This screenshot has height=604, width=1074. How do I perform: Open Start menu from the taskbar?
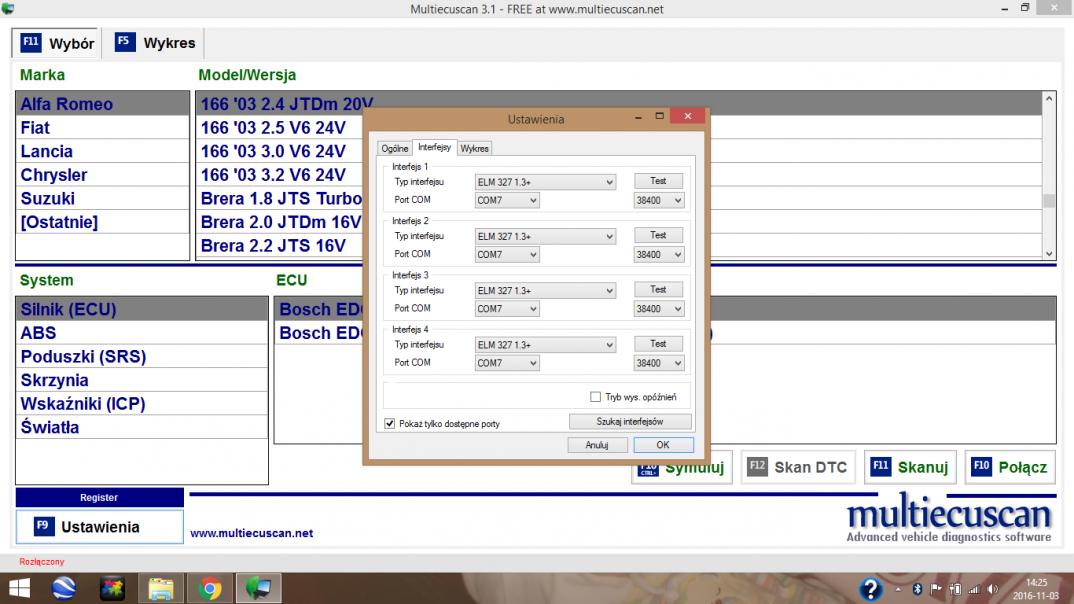(x=19, y=588)
